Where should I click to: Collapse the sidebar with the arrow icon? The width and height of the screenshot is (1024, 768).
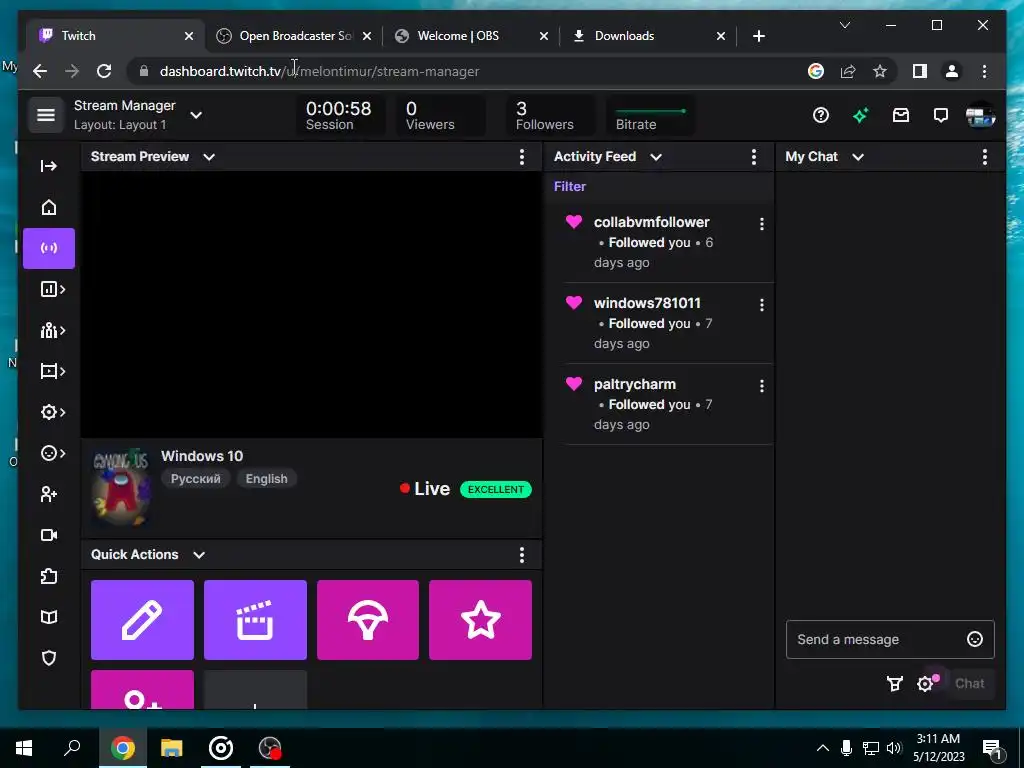point(49,166)
